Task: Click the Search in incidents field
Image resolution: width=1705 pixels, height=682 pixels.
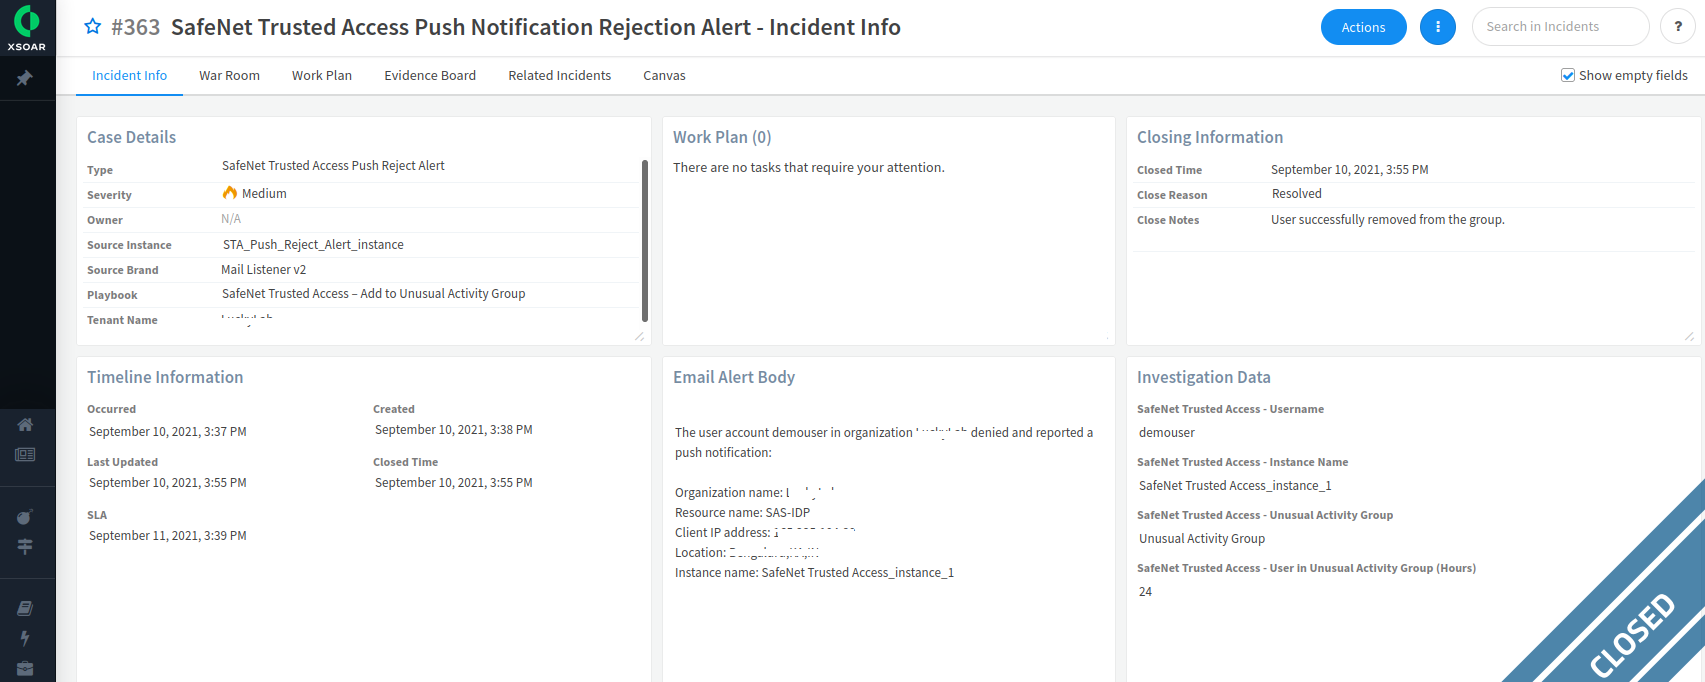Action: (x=1560, y=27)
